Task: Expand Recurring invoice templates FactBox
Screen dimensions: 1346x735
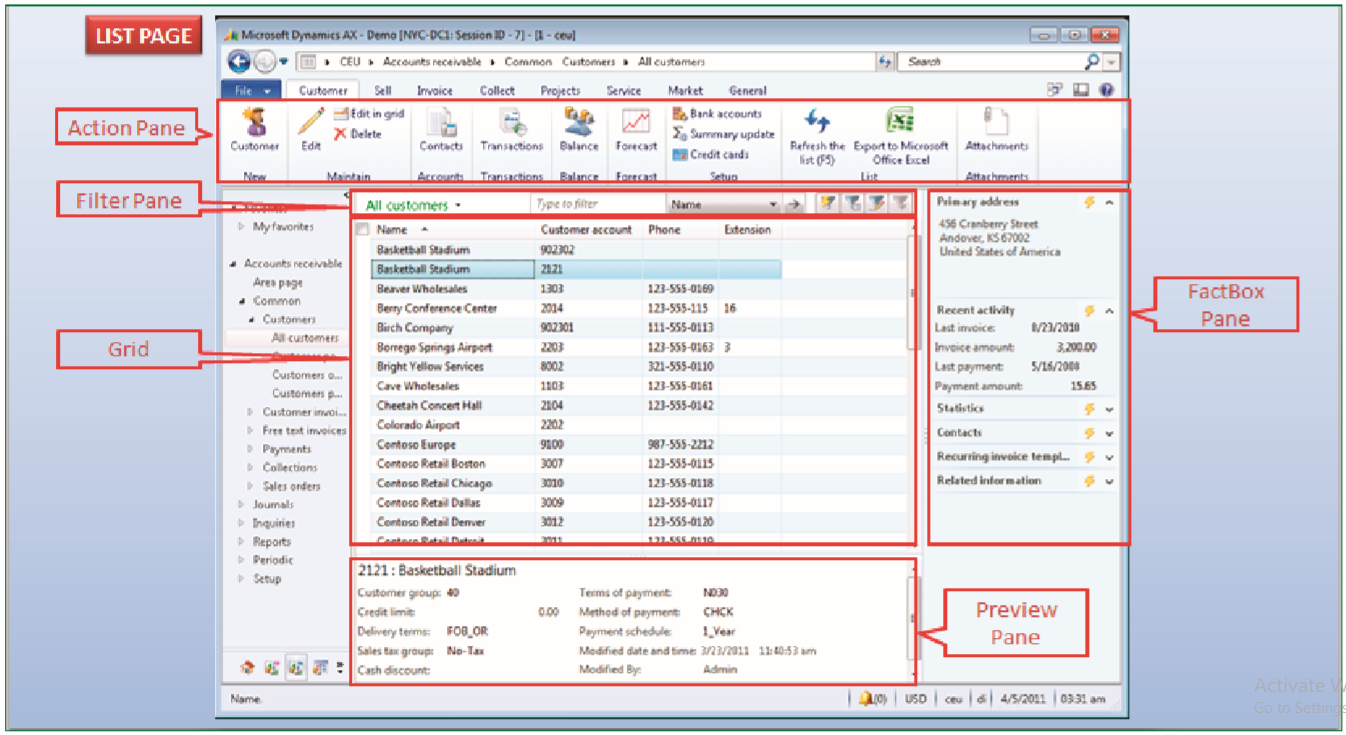Action: tap(1109, 457)
